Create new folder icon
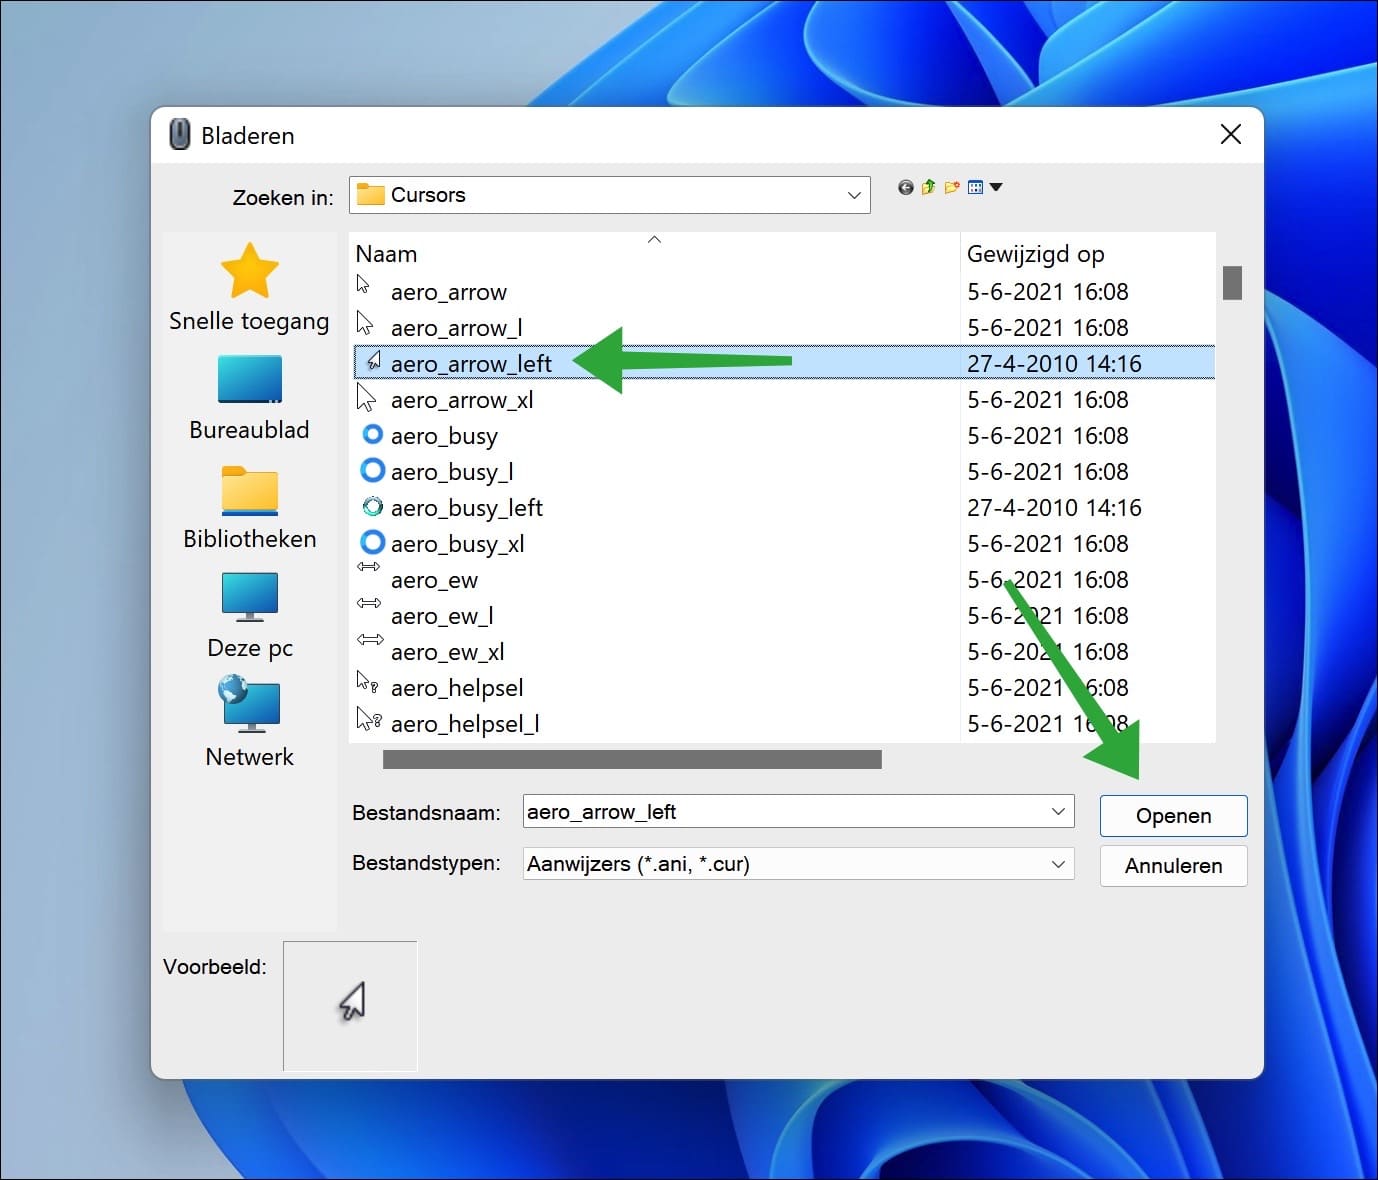This screenshot has width=1378, height=1180. 952,187
